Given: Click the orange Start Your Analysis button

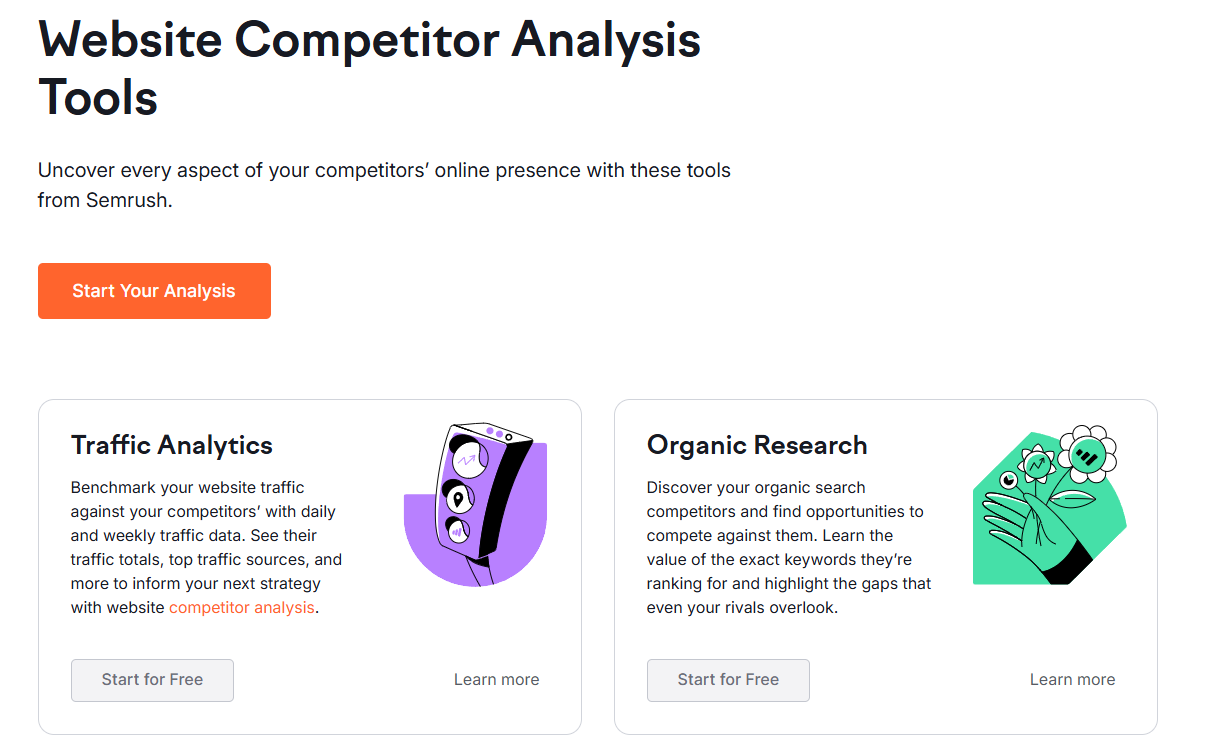Looking at the screenshot, I should (x=154, y=291).
